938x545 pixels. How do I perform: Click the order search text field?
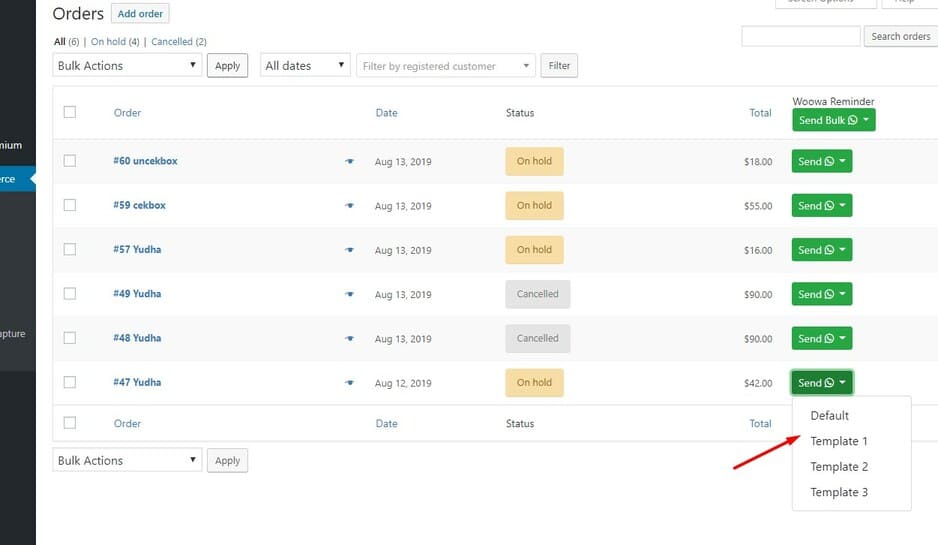tap(800, 36)
